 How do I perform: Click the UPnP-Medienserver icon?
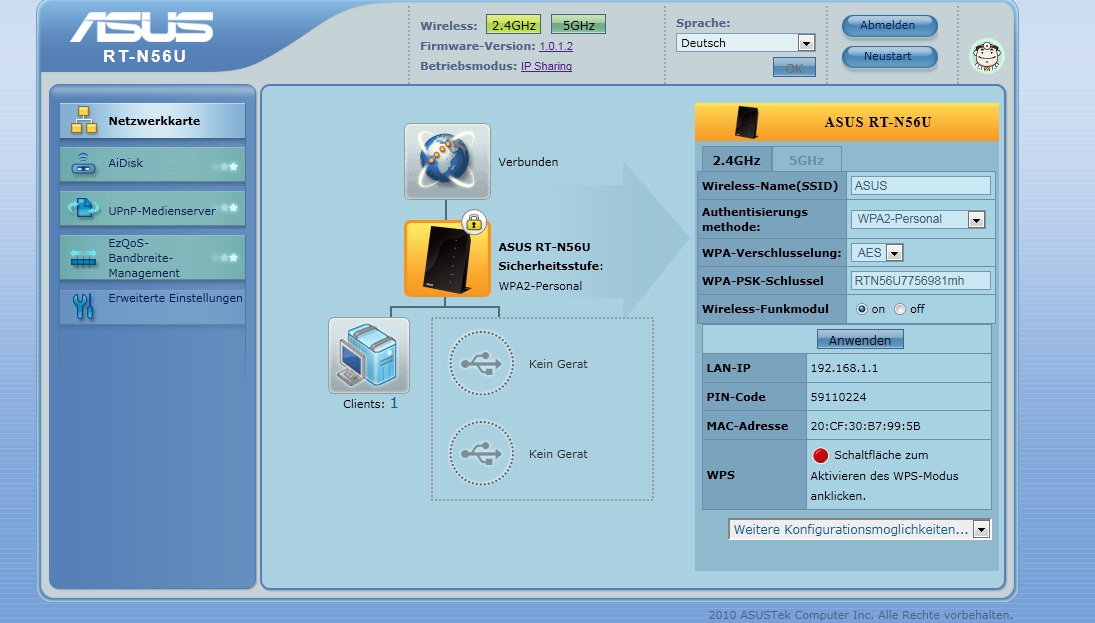tap(84, 208)
